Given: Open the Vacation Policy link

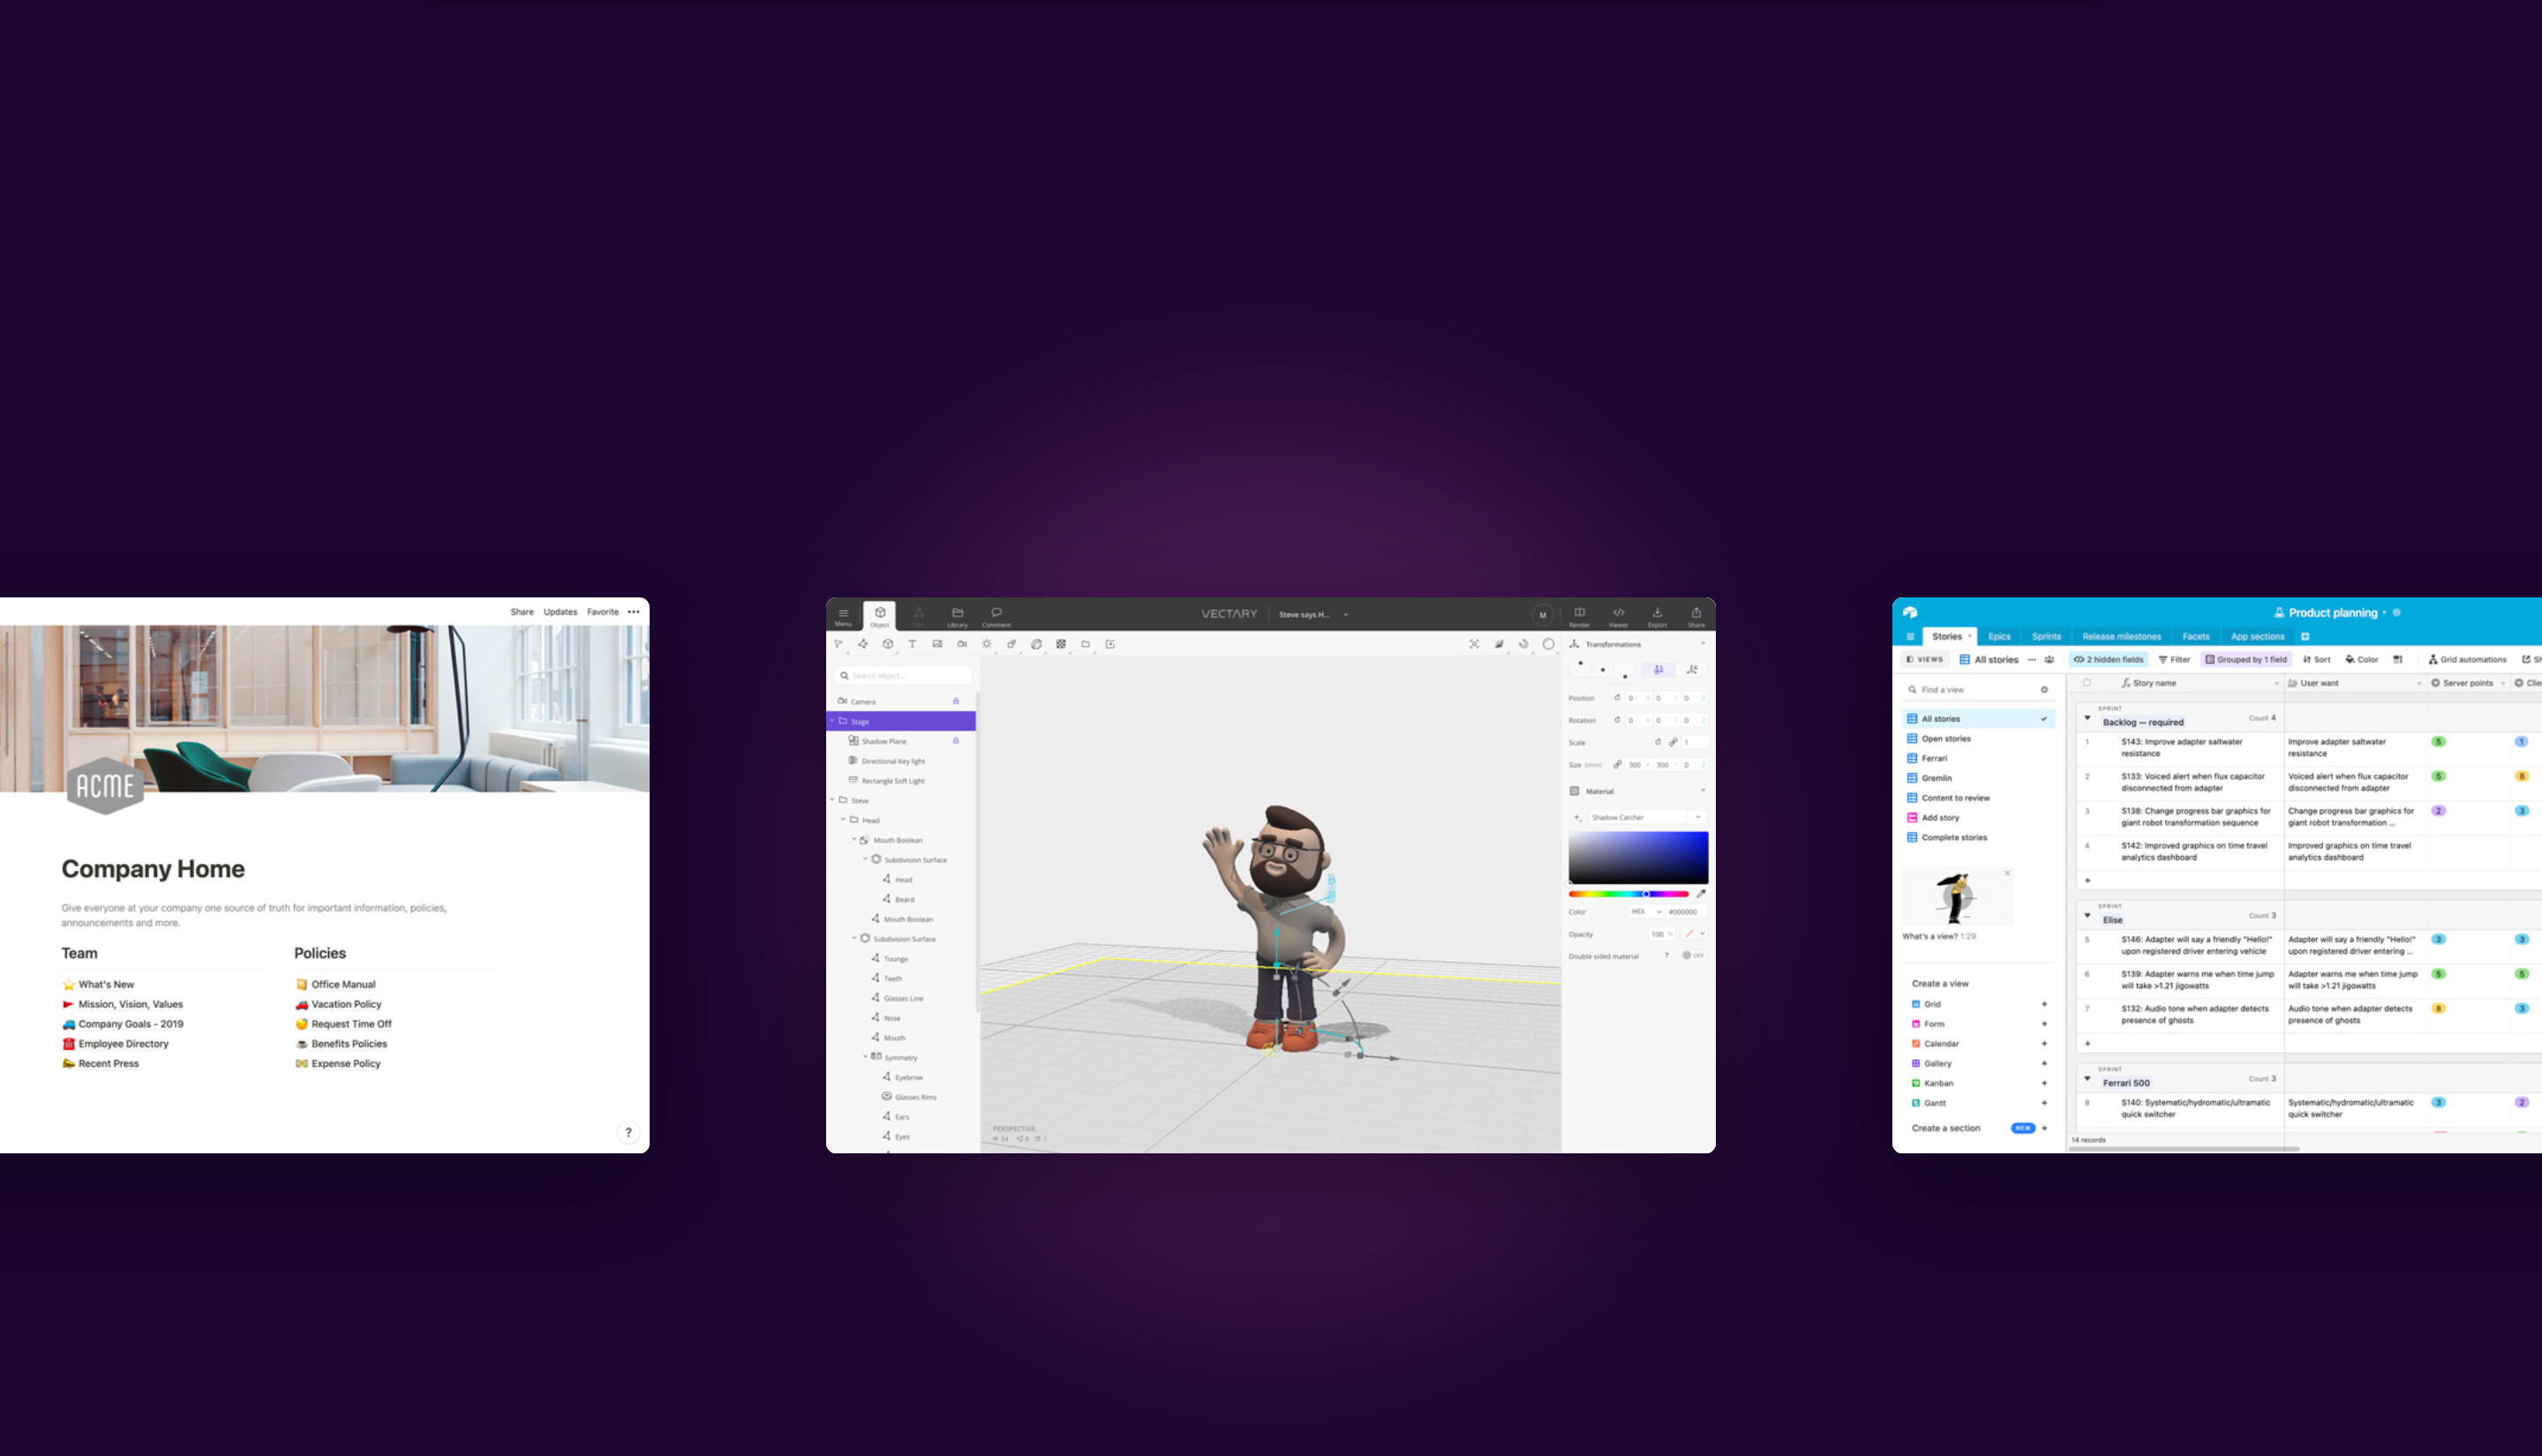Looking at the screenshot, I should coord(346,1004).
